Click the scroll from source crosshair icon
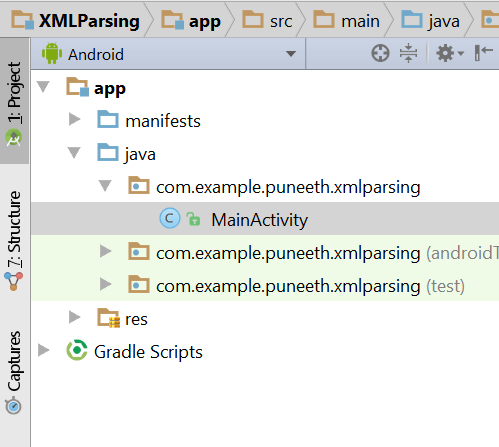This screenshot has width=499, height=447. tap(380, 53)
